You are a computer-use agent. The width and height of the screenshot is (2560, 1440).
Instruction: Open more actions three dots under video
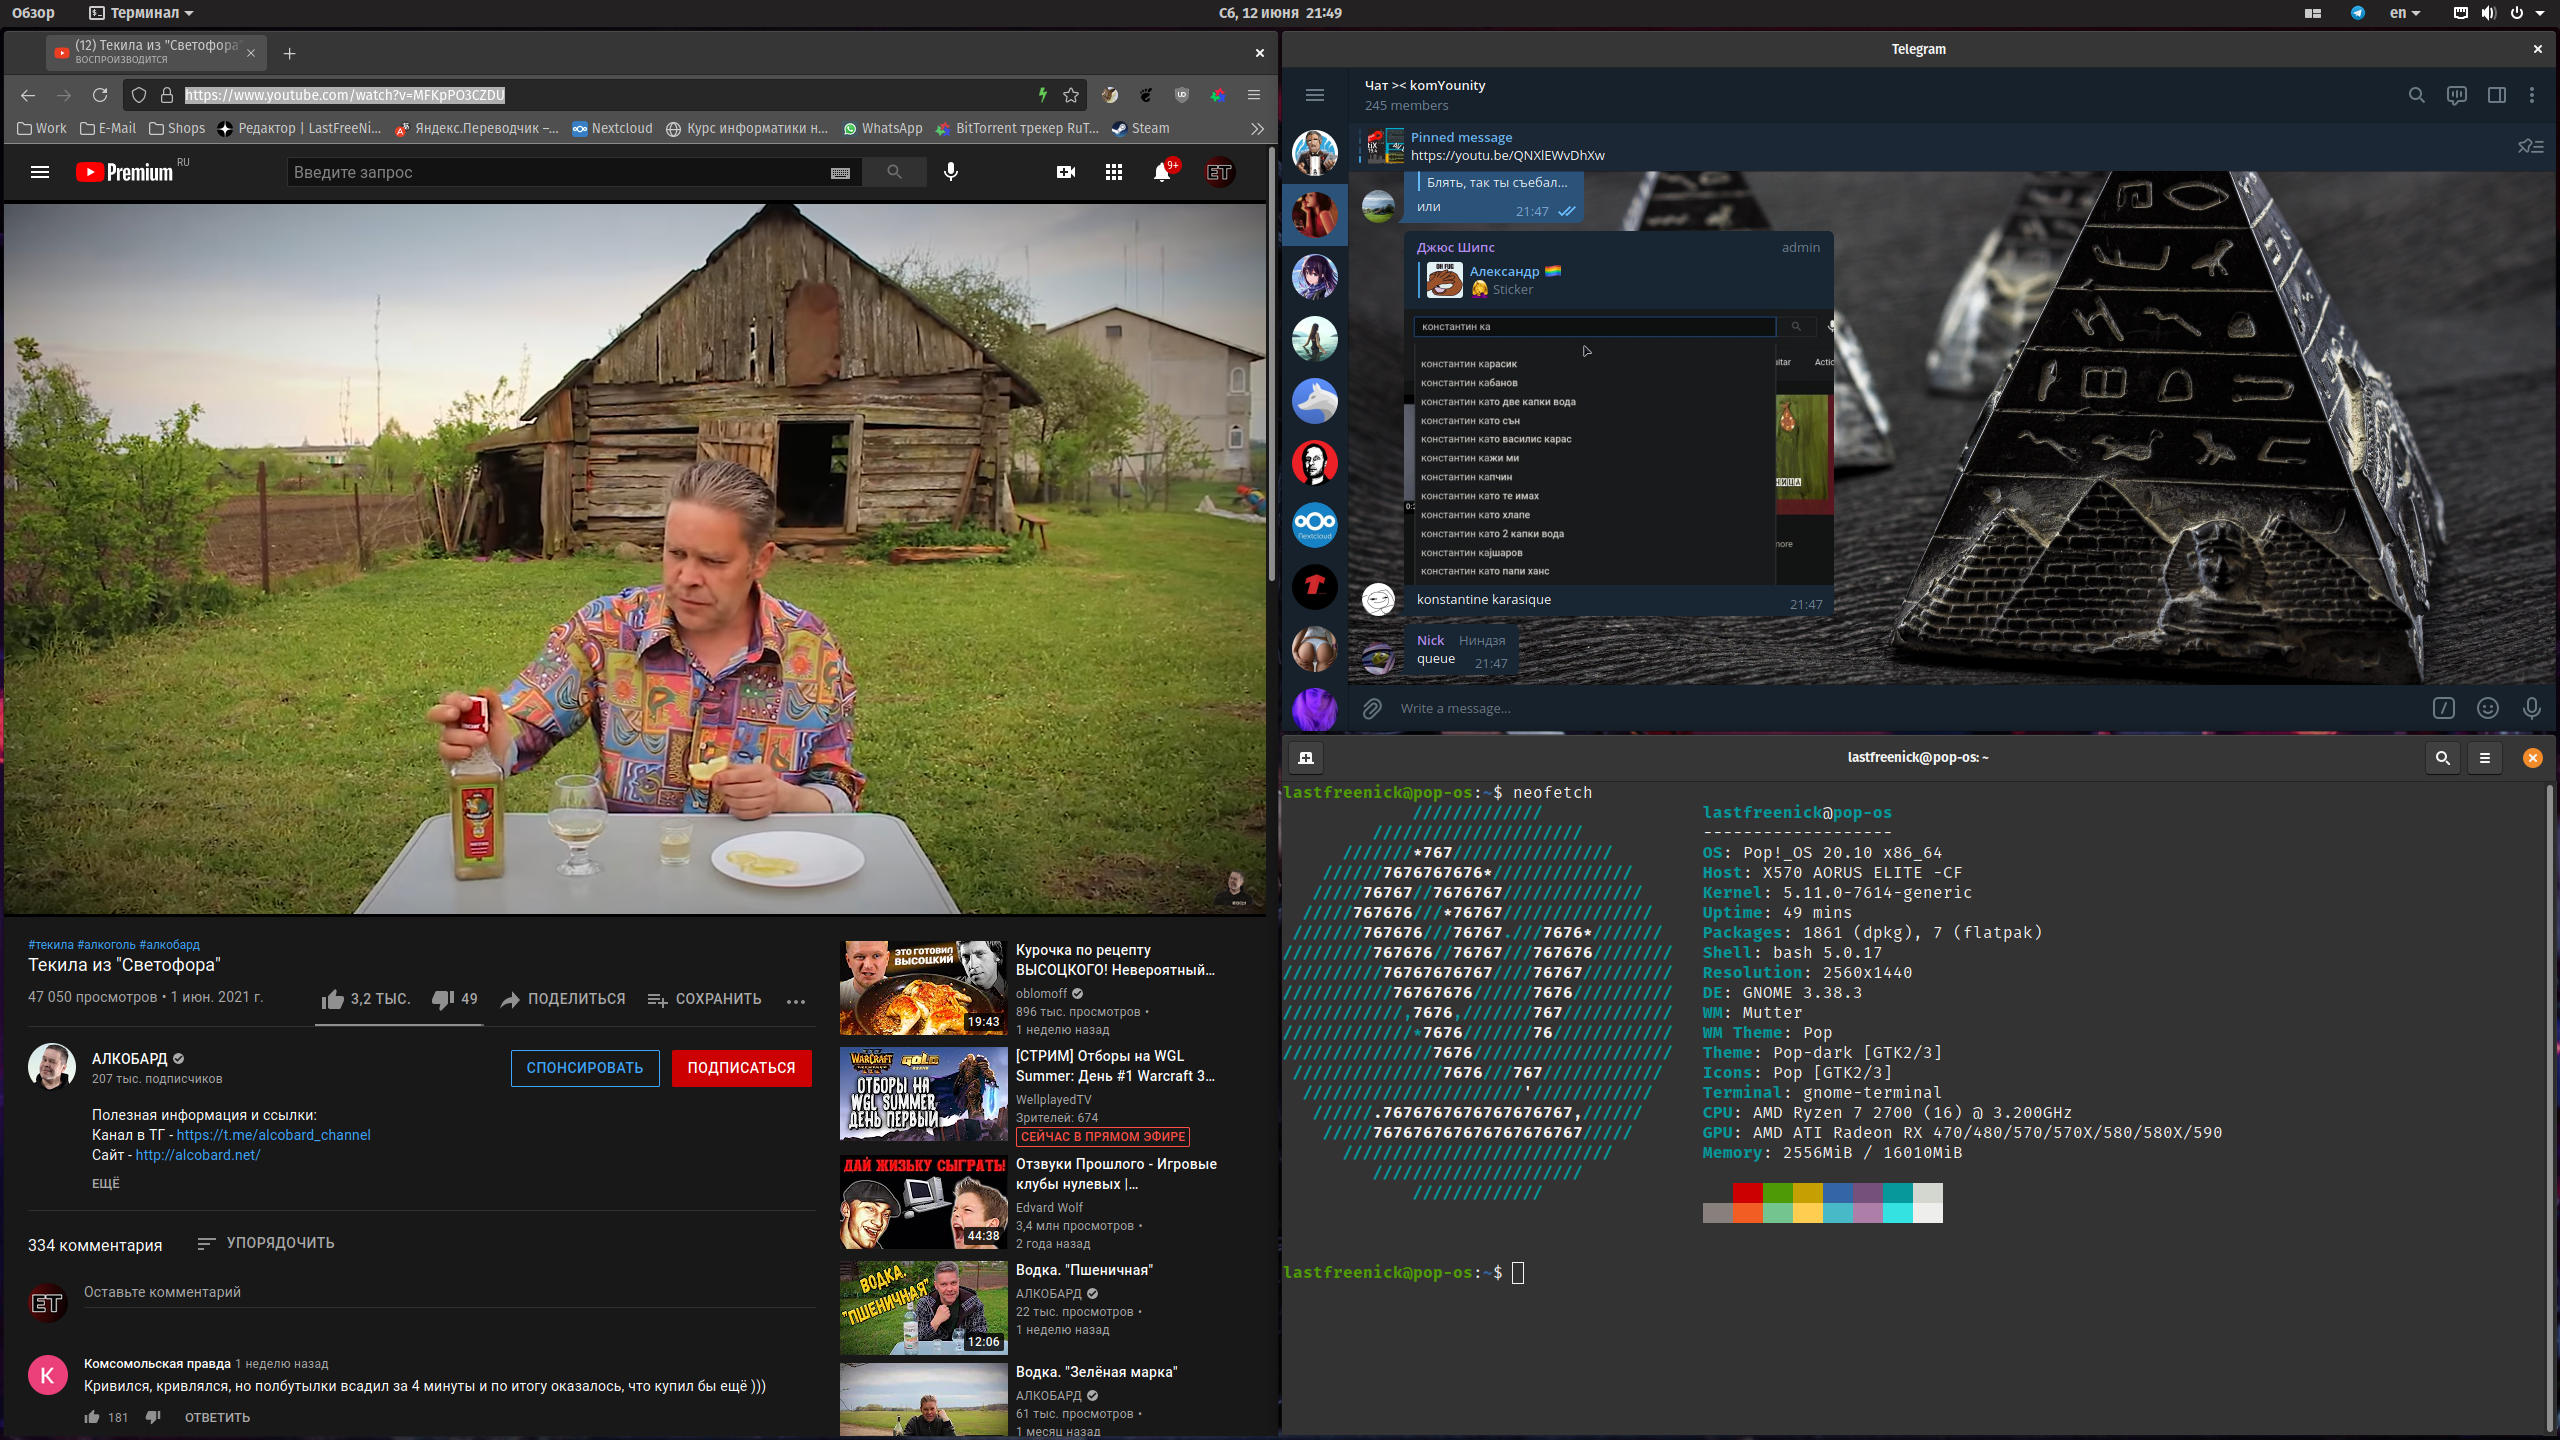tap(796, 1000)
